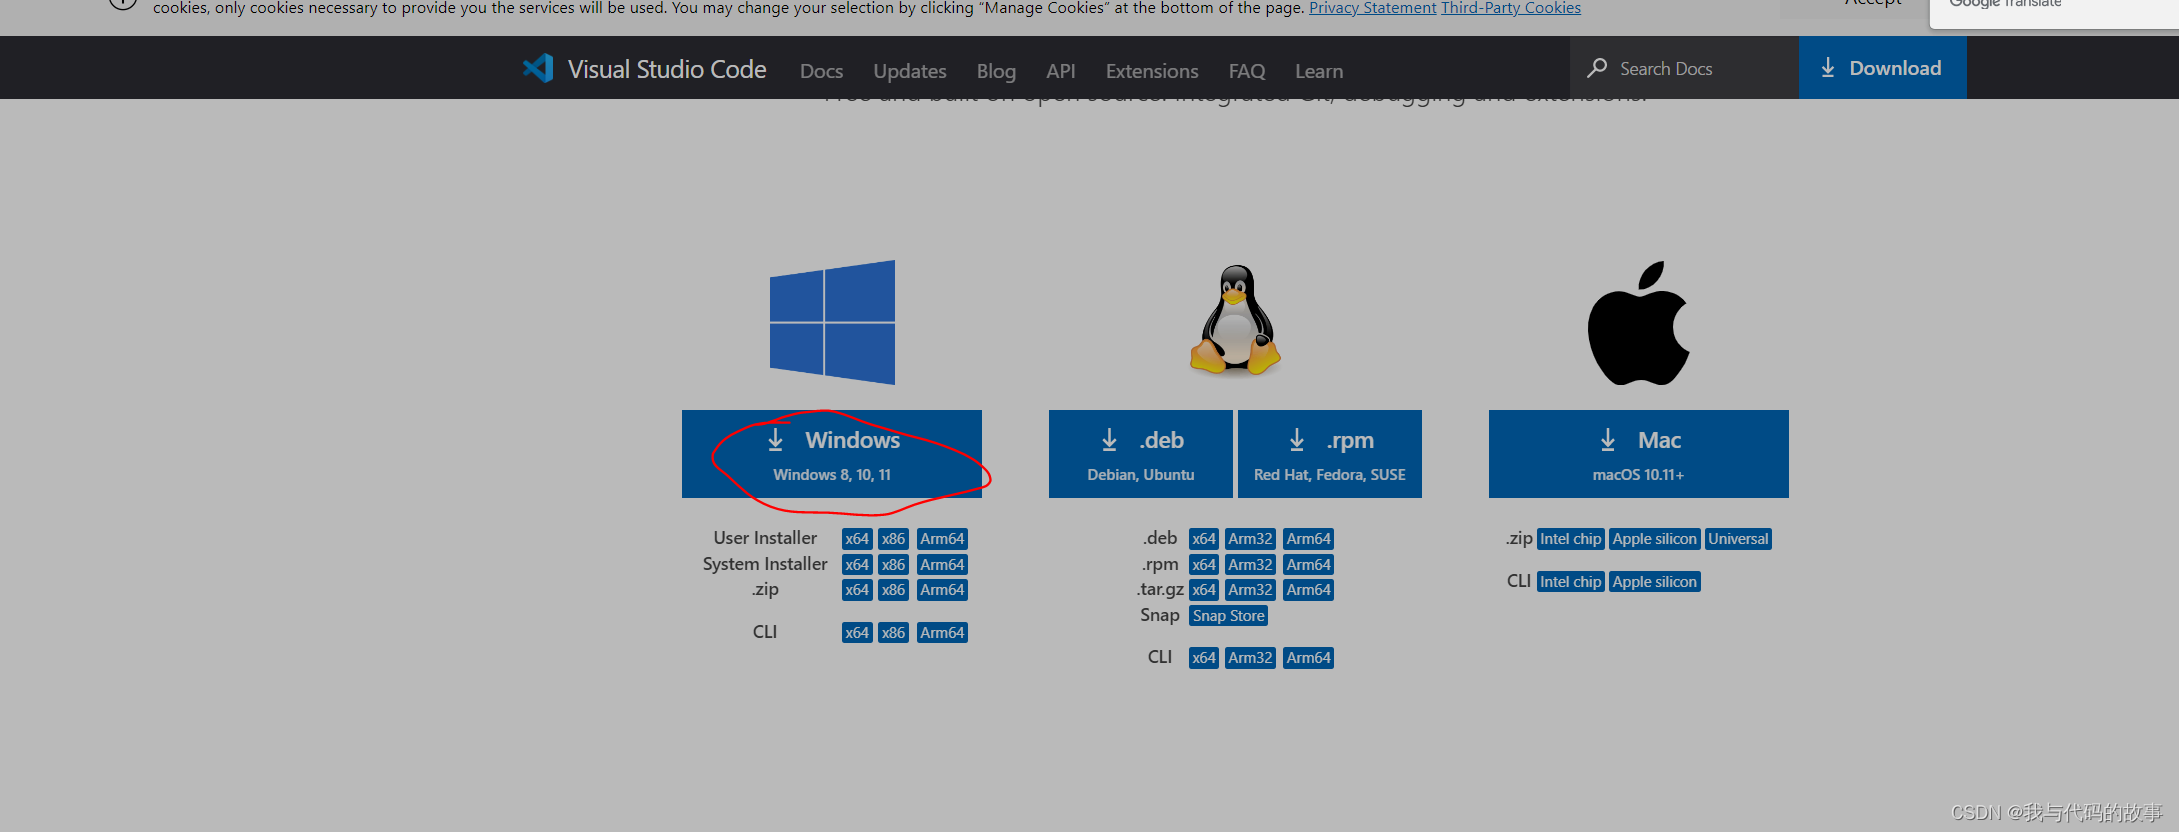The width and height of the screenshot is (2179, 832).
Task: Select x64 for Windows CLI
Action: coord(857,633)
